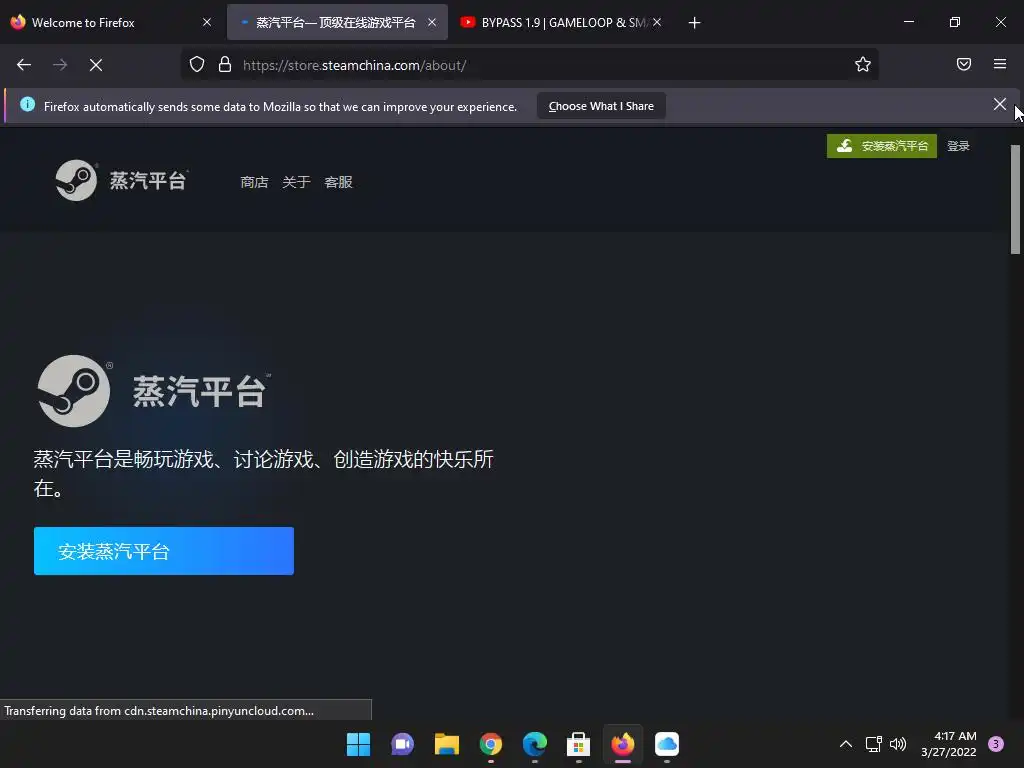The height and width of the screenshot is (768, 1024).
Task: Click the large Steam logo in hero section
Action: point(154,391)
